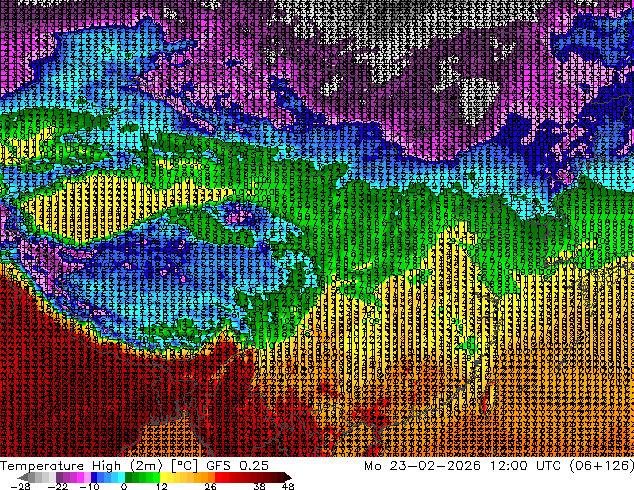Image resolution: width=634 pixels, height=490 pixels.
Task: Click the "12:00 UTC" time text
Action: 526,466
